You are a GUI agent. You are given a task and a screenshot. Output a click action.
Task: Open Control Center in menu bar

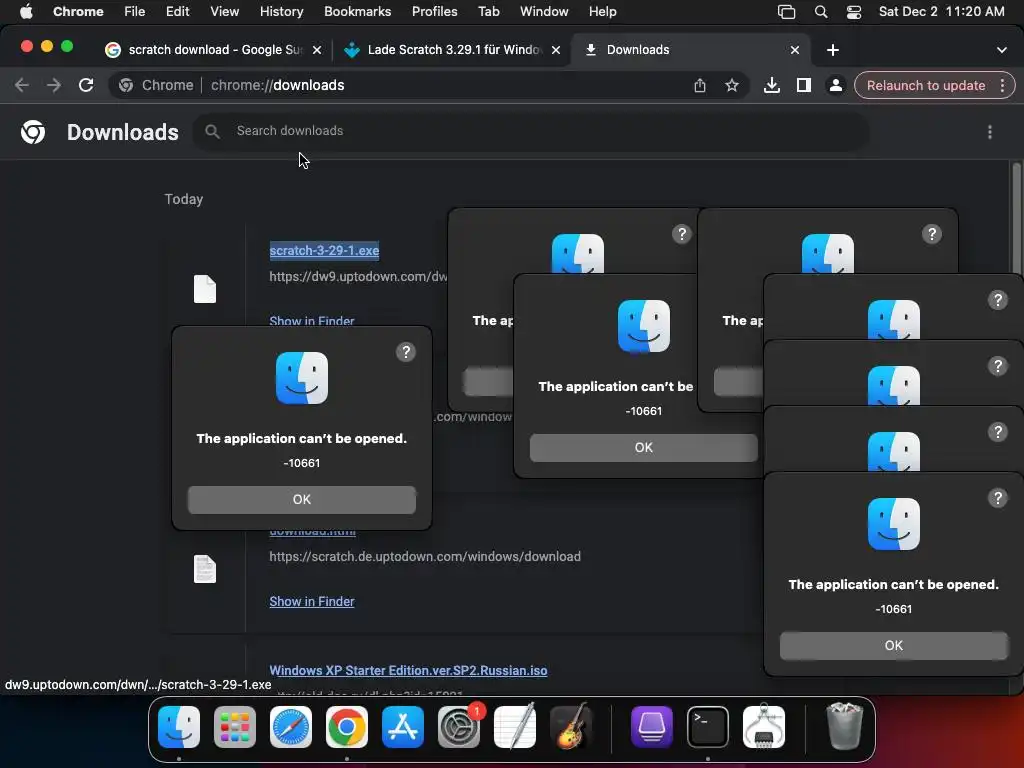point(854,12)
